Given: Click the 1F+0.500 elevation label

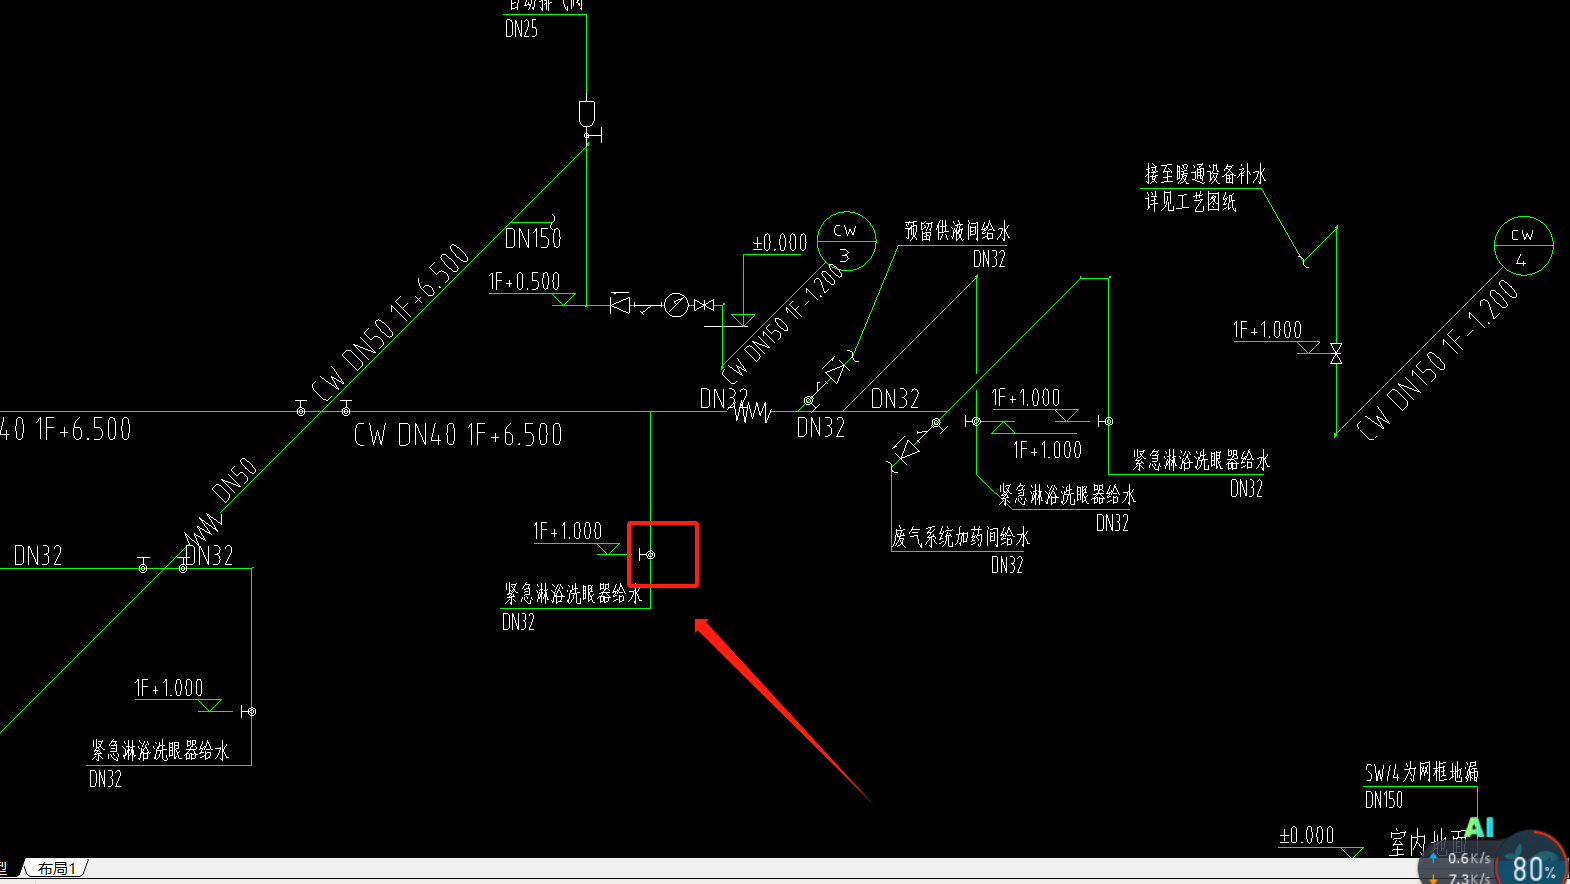Looking at the screenshot, I should 524,282.
